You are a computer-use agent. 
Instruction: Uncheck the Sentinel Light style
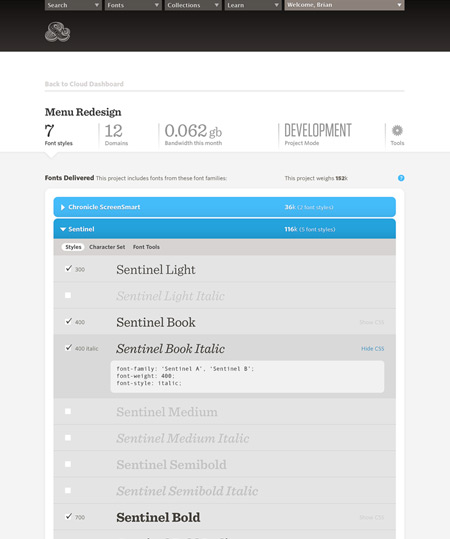[x=68, y=269]
